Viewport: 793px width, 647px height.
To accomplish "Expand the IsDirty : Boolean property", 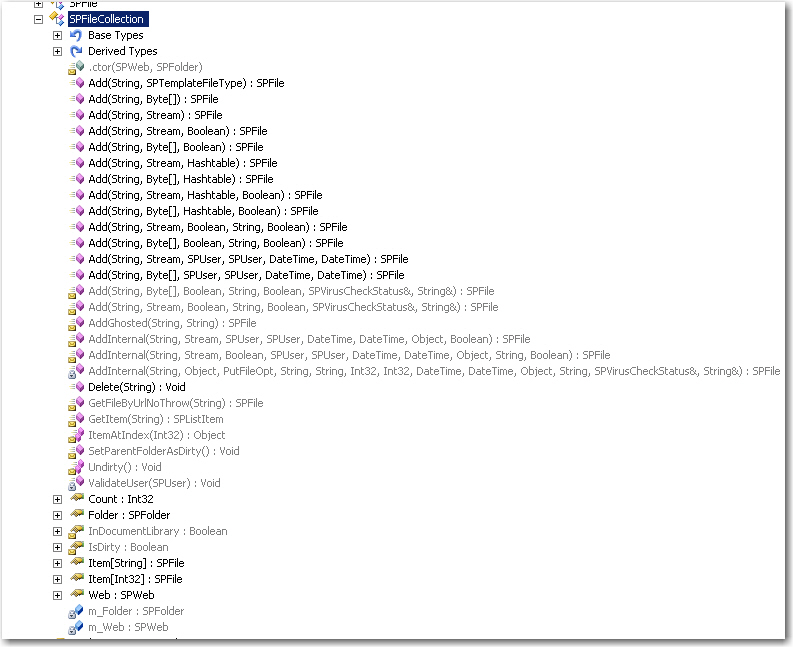I will (x=57, y=547).
